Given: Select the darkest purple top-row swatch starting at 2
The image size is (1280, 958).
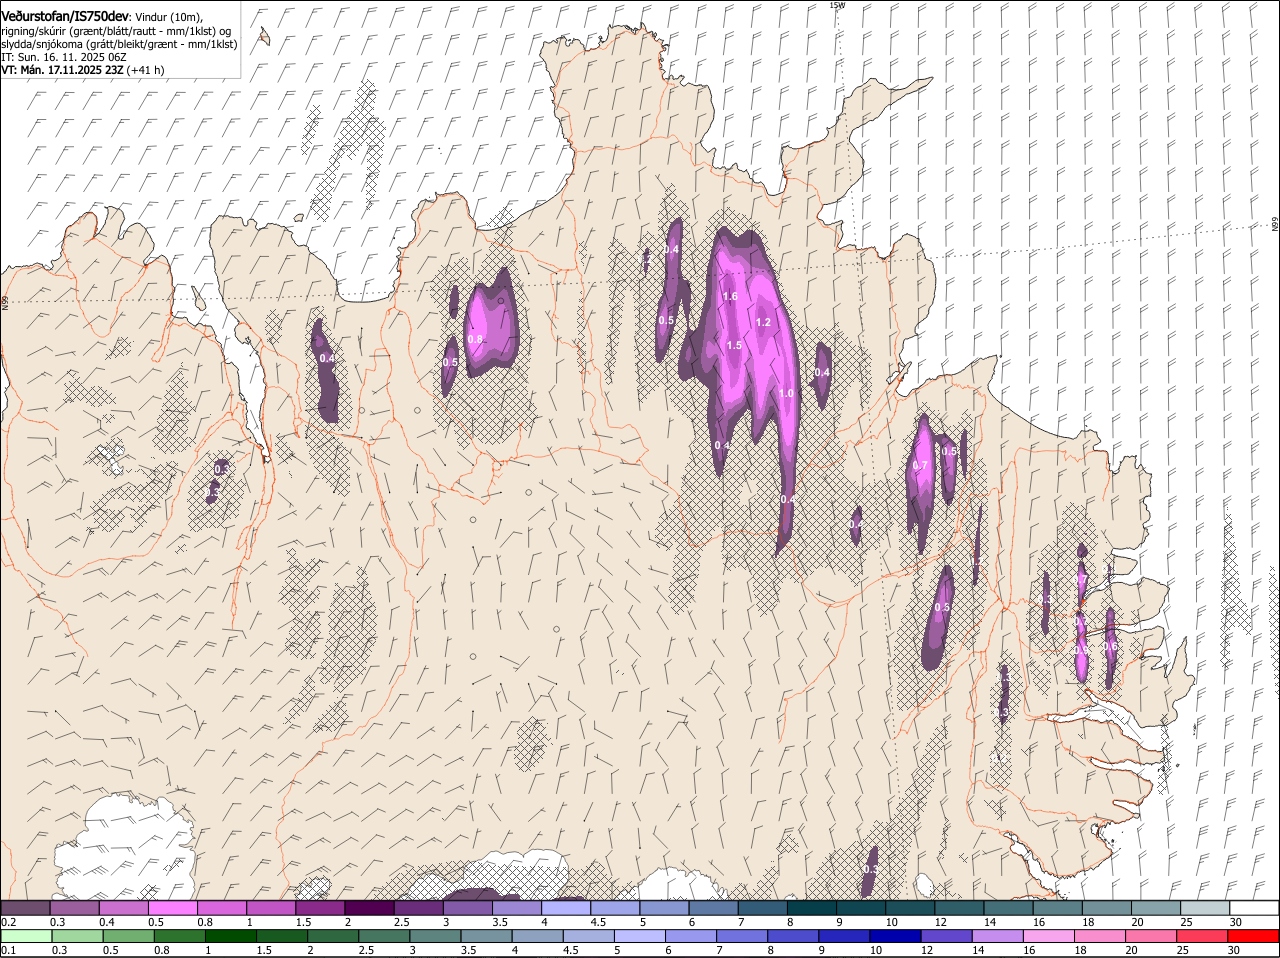Looking at the screenshot, I should 369,907.
